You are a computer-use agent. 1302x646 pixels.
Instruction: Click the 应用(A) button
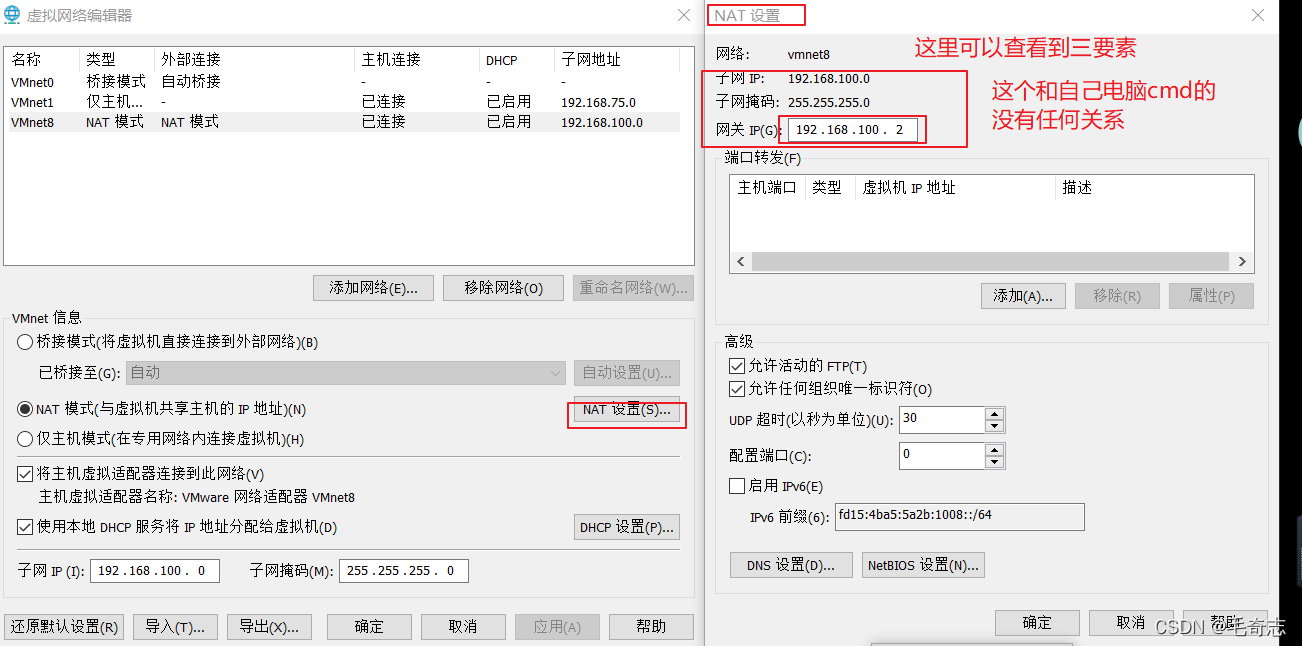(x=557, y=627)
